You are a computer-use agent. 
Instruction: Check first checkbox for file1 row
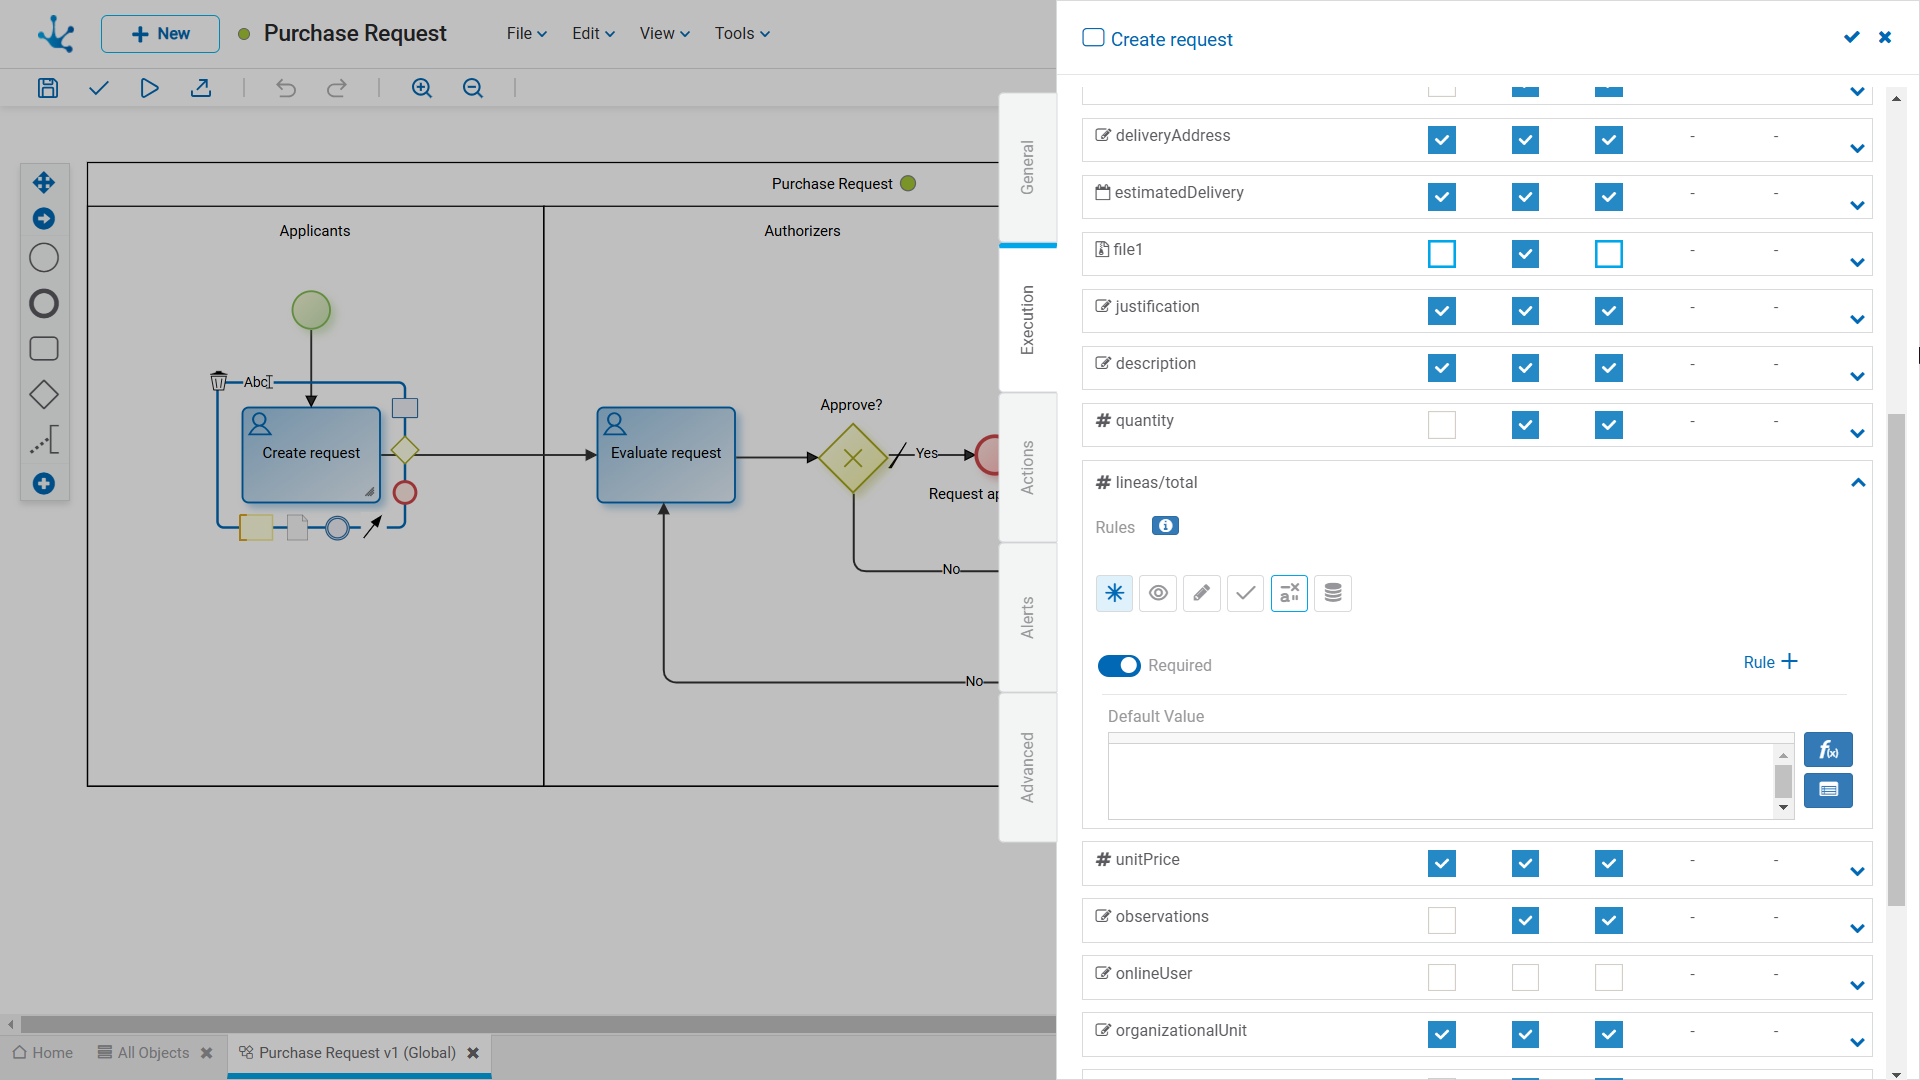click(1442, 254)
